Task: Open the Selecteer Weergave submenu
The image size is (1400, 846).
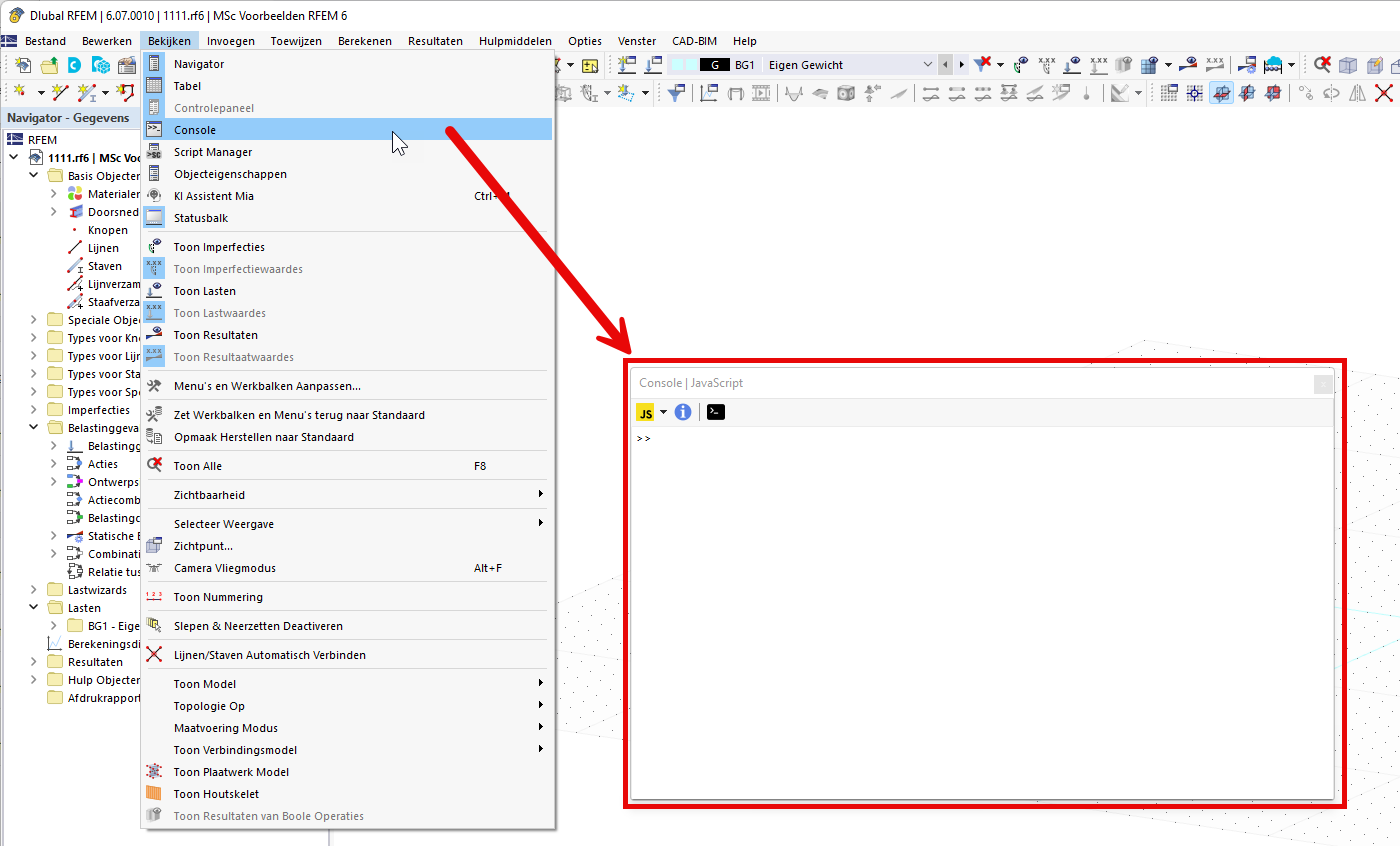Action: [347, 524]
